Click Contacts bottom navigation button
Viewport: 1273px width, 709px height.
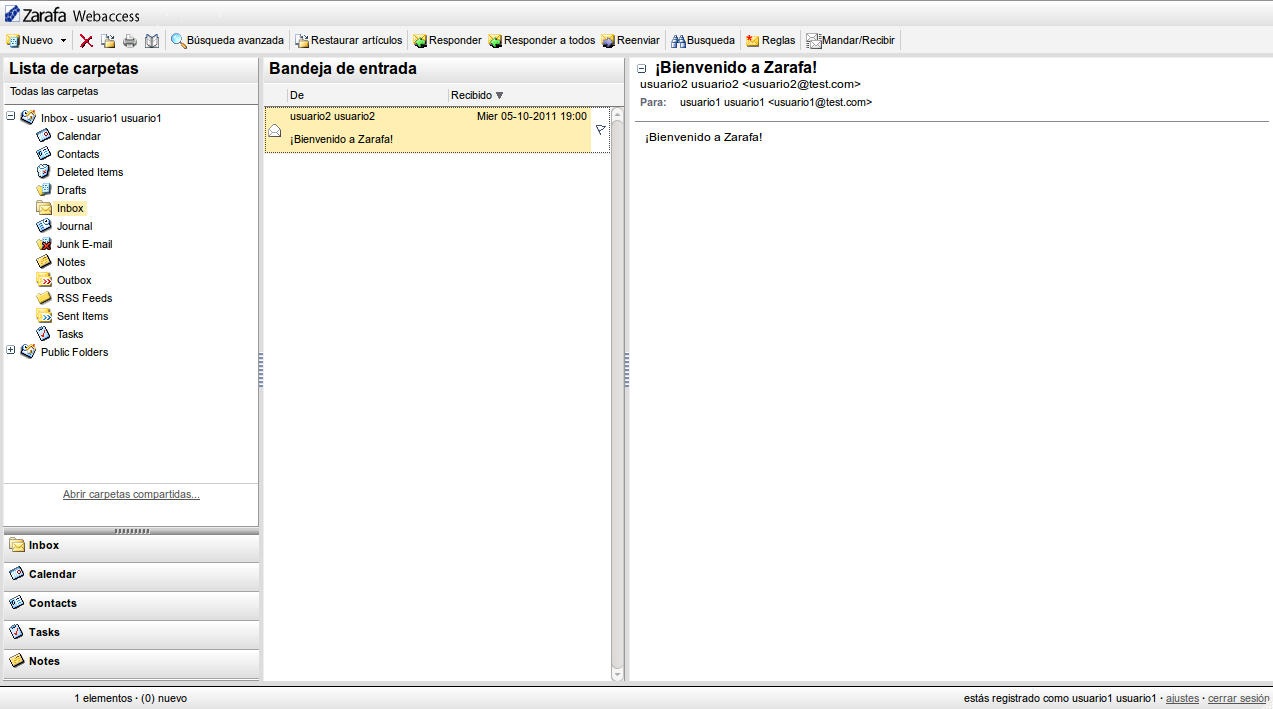pos(131,604)
